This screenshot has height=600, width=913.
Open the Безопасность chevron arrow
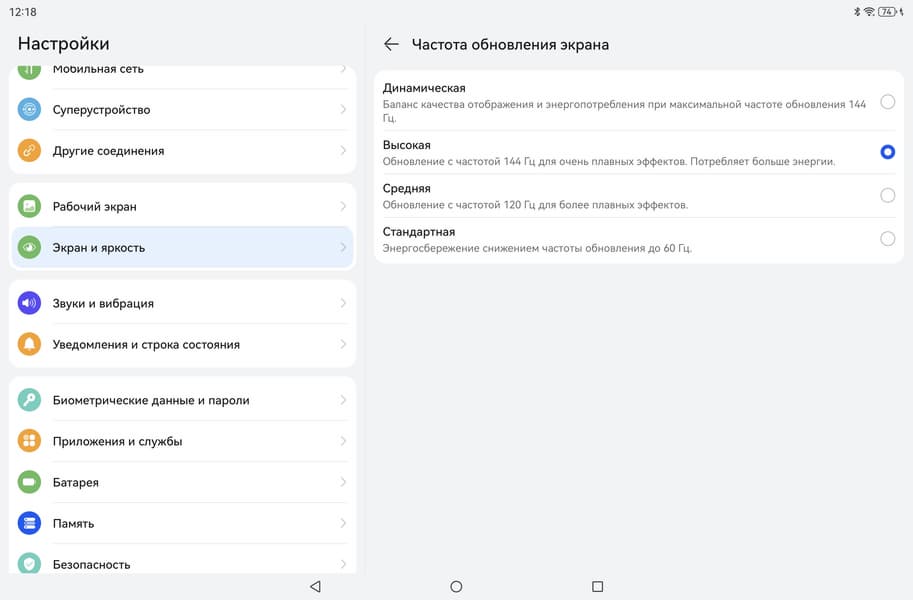click(343, 564)
